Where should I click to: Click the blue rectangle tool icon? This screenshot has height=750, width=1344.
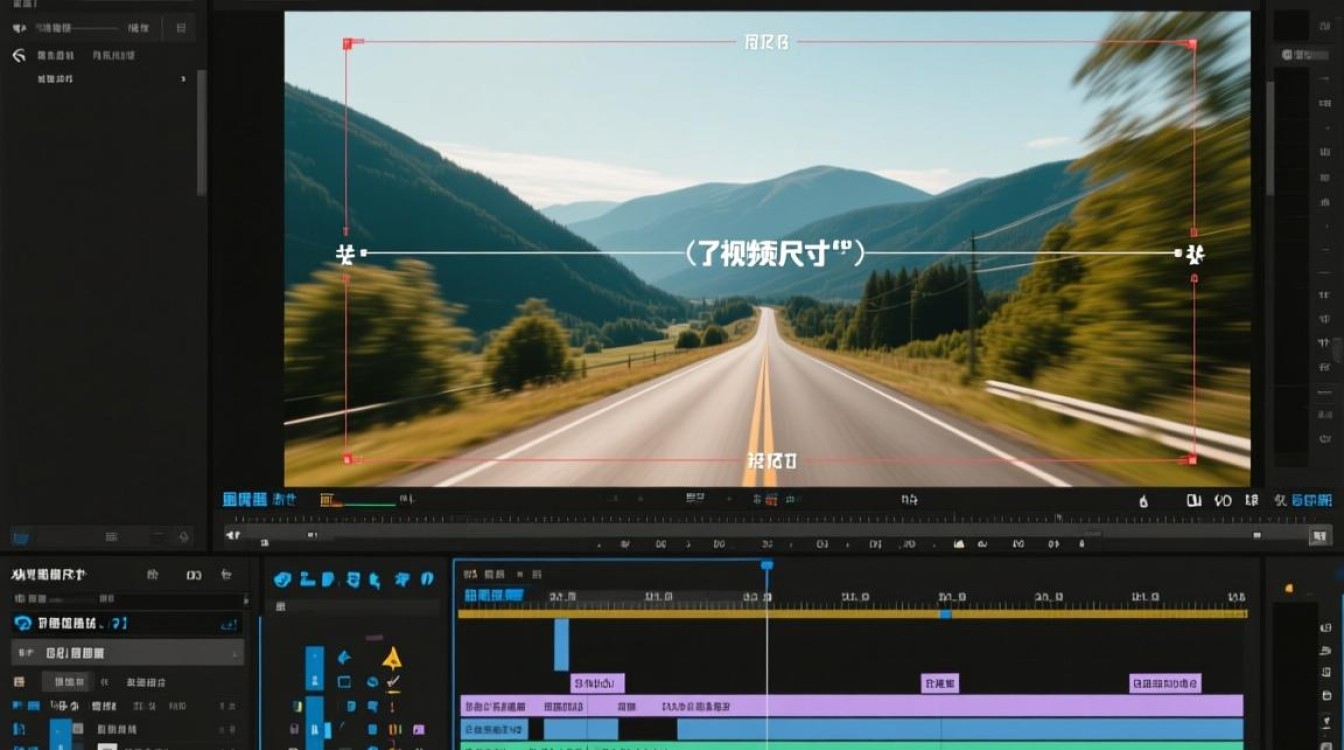point(344,682)
